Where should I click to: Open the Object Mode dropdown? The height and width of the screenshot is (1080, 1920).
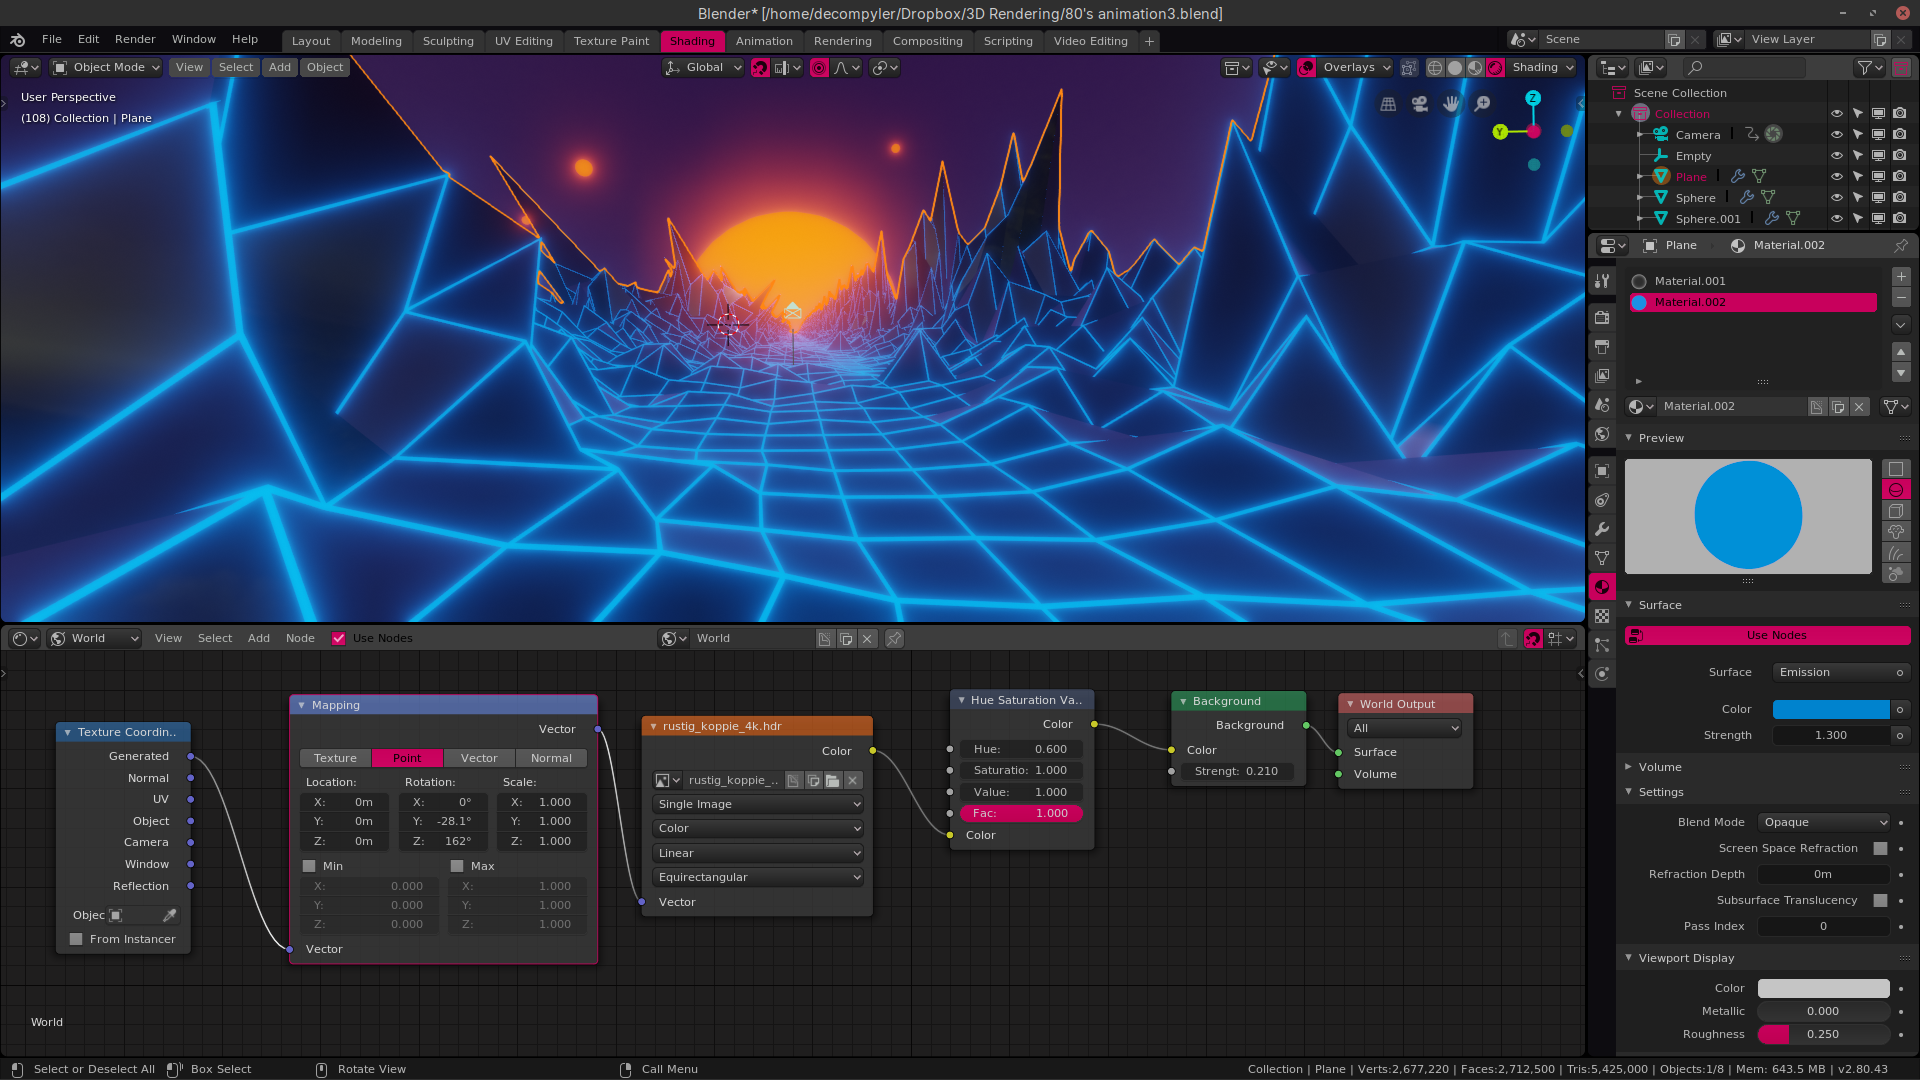click(106, 68)
